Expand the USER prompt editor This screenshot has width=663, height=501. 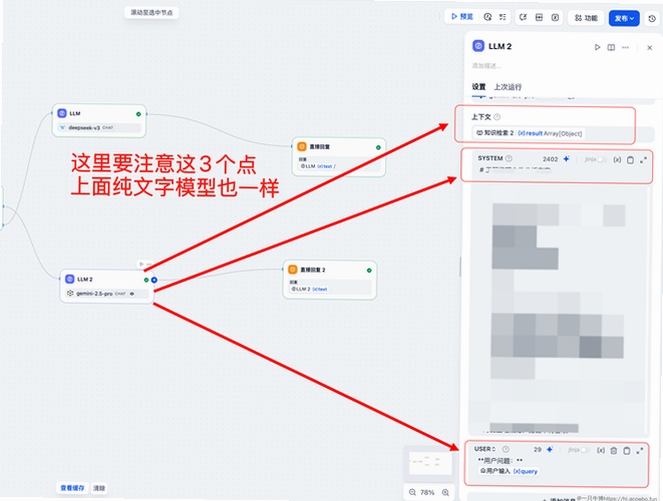[640, 451]
